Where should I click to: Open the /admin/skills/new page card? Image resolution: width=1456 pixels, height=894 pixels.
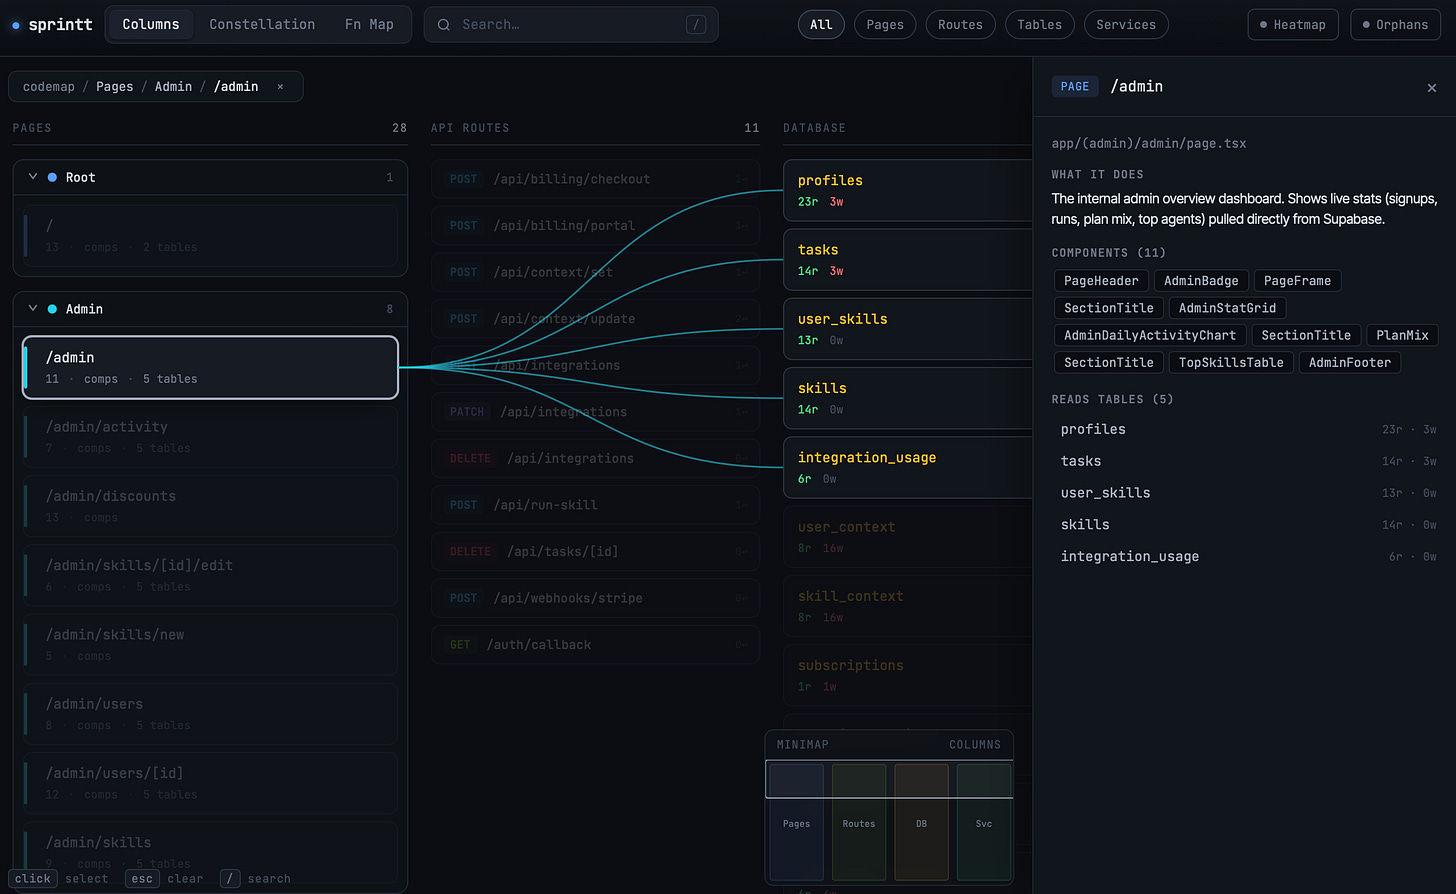point(210,645)
